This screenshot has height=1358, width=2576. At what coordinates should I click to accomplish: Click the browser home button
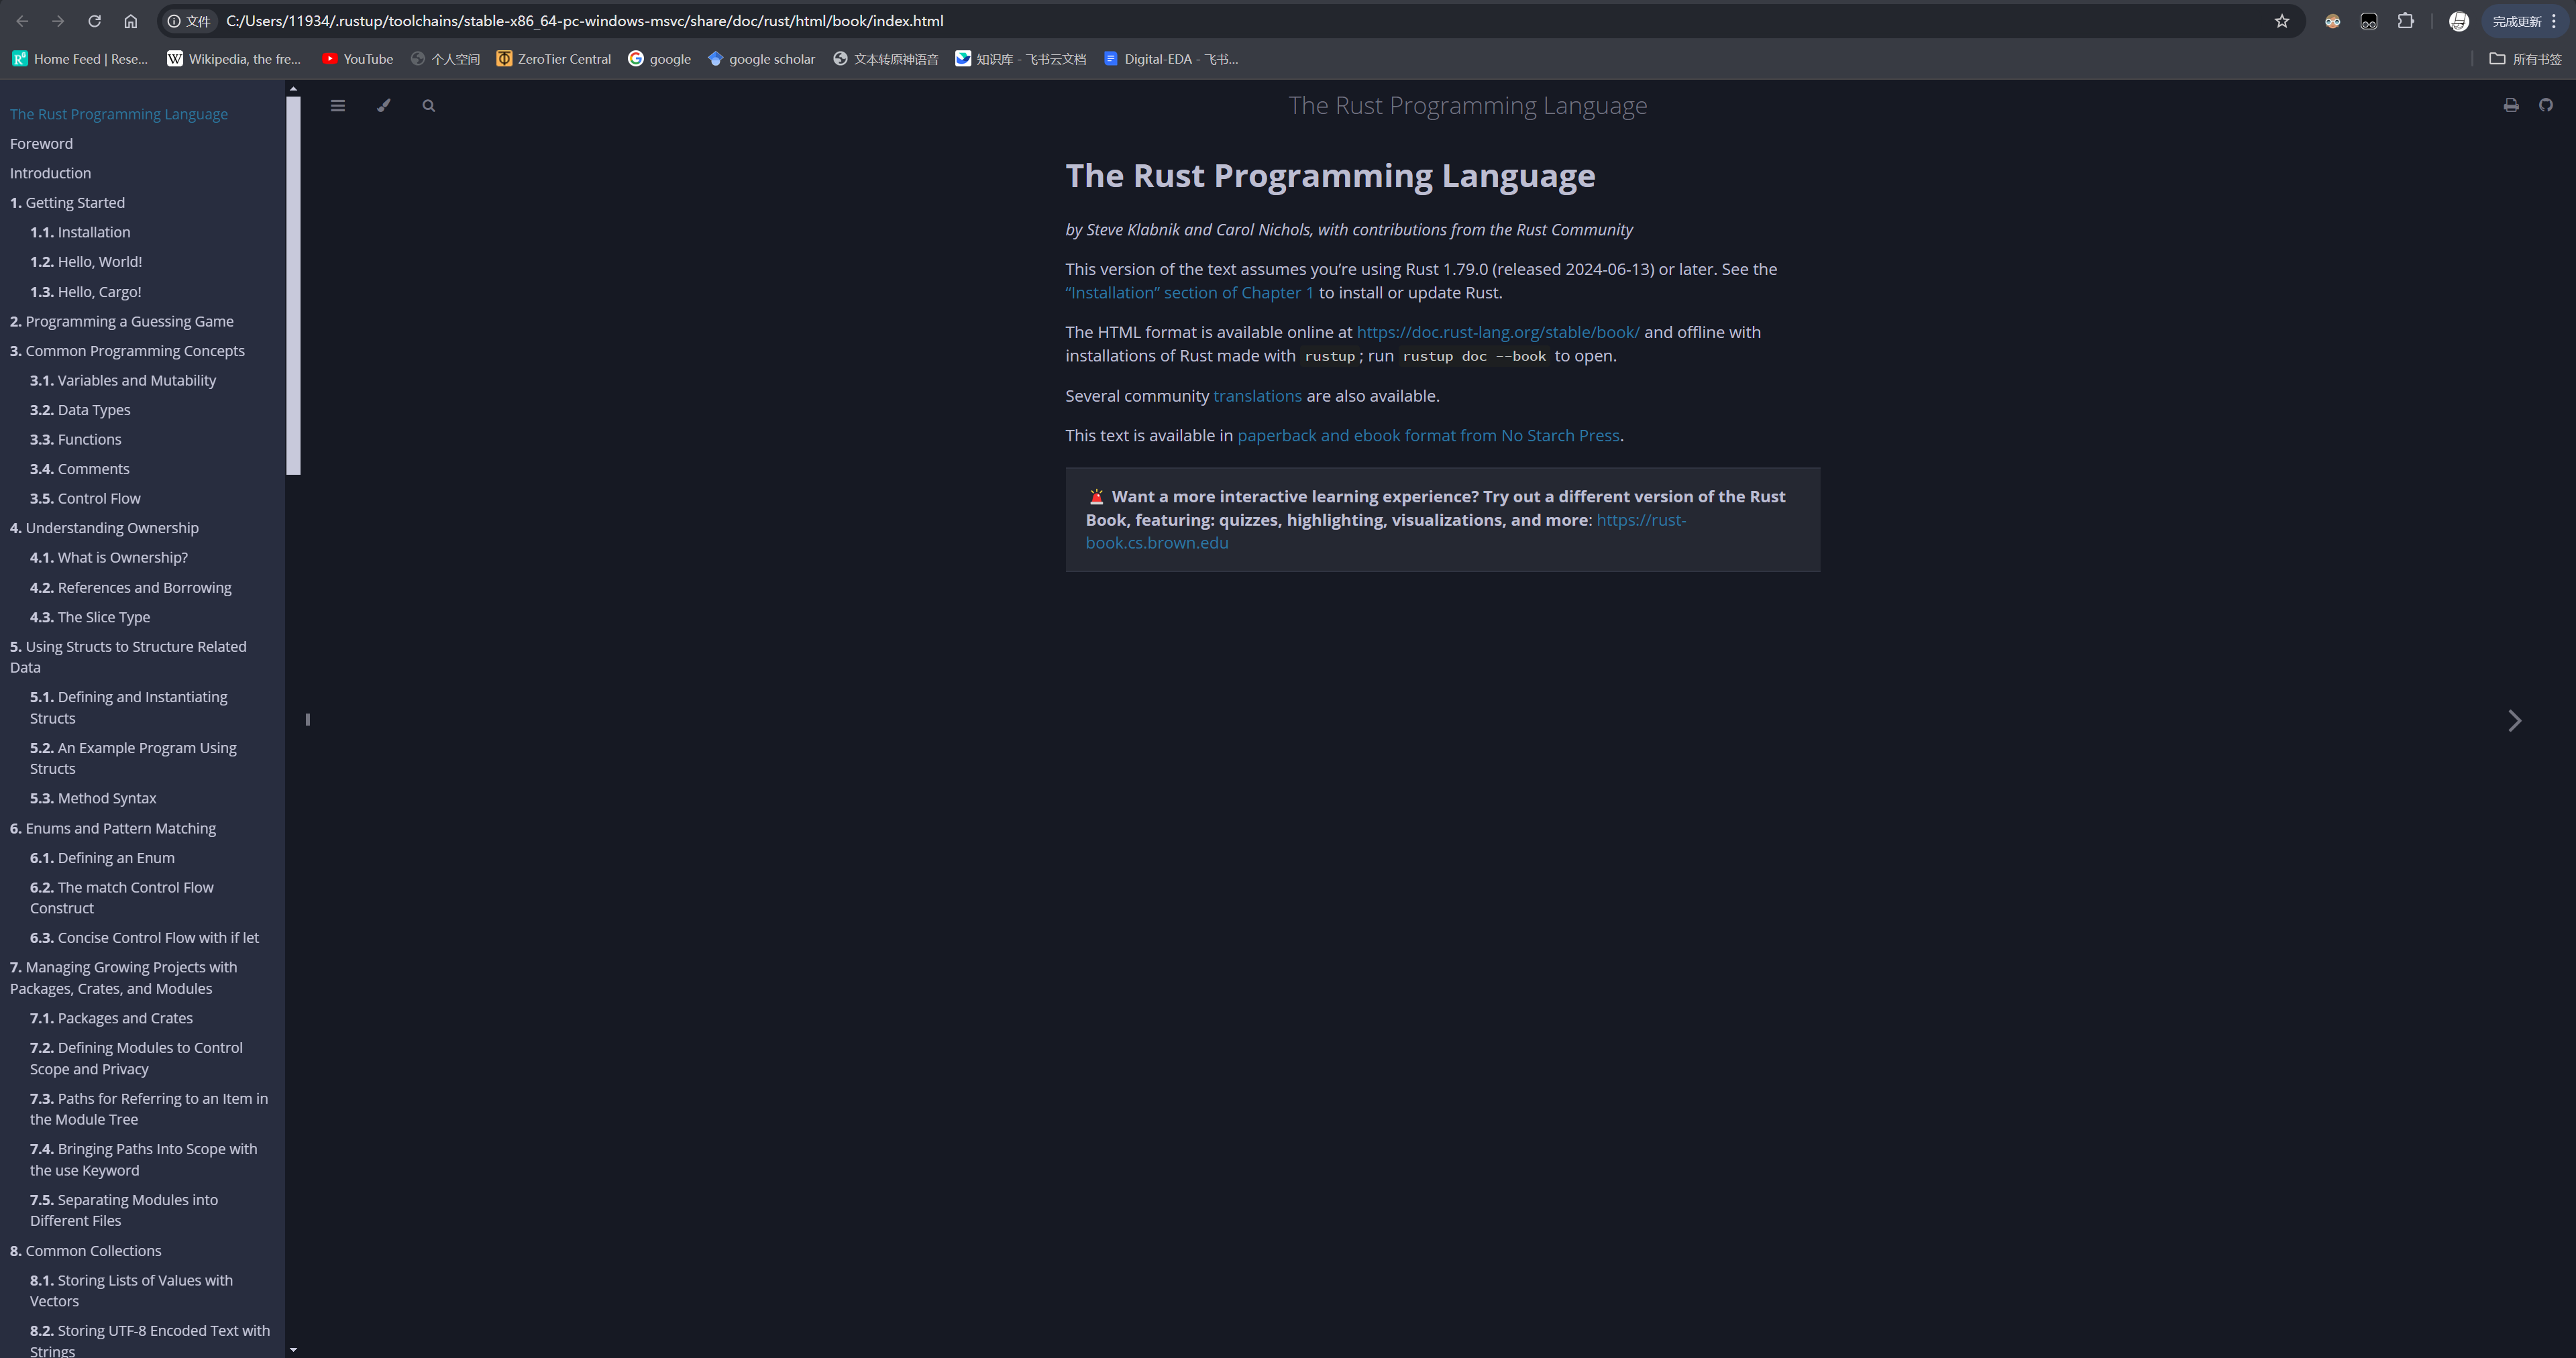130,21
